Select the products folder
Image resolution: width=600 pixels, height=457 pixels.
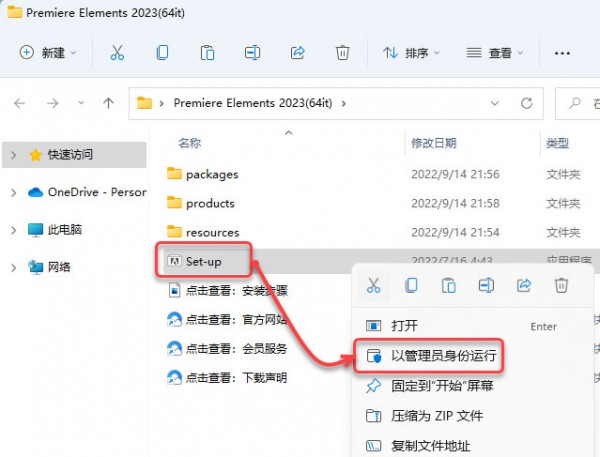tap(201, 203)
